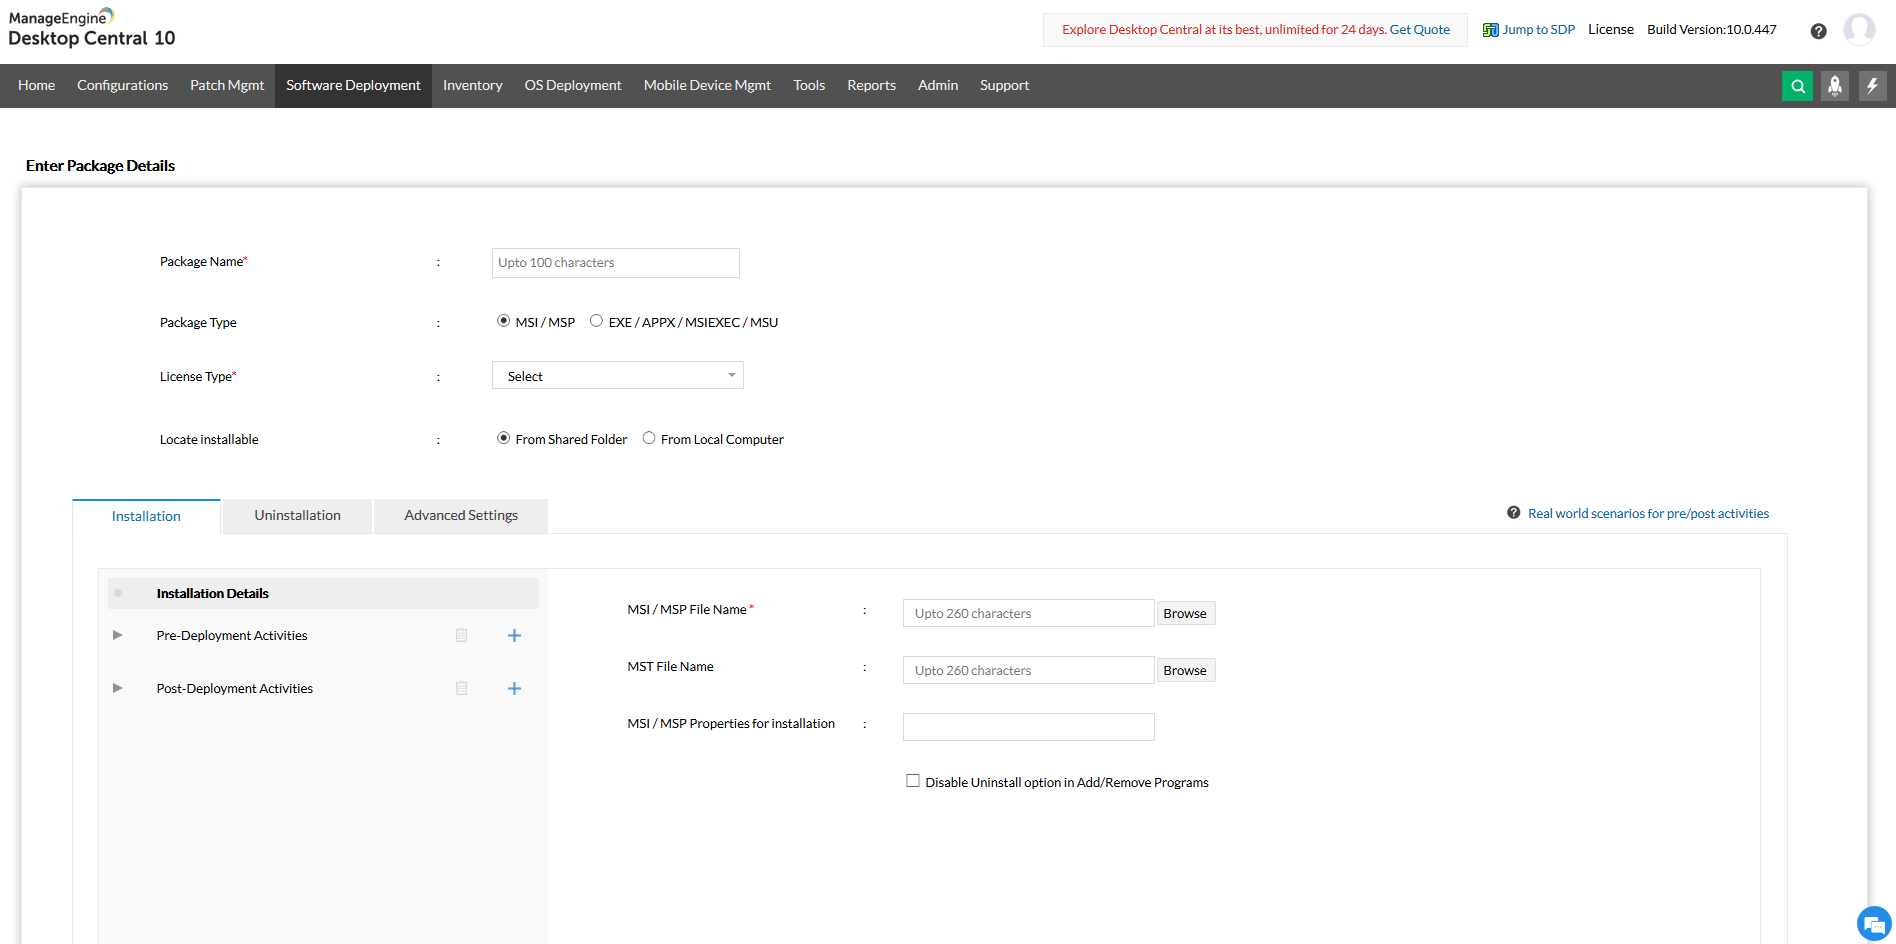1896x944 pixels.
Task: Add a Post-Deployment activity with the plus icon
Action: (514, 688)
